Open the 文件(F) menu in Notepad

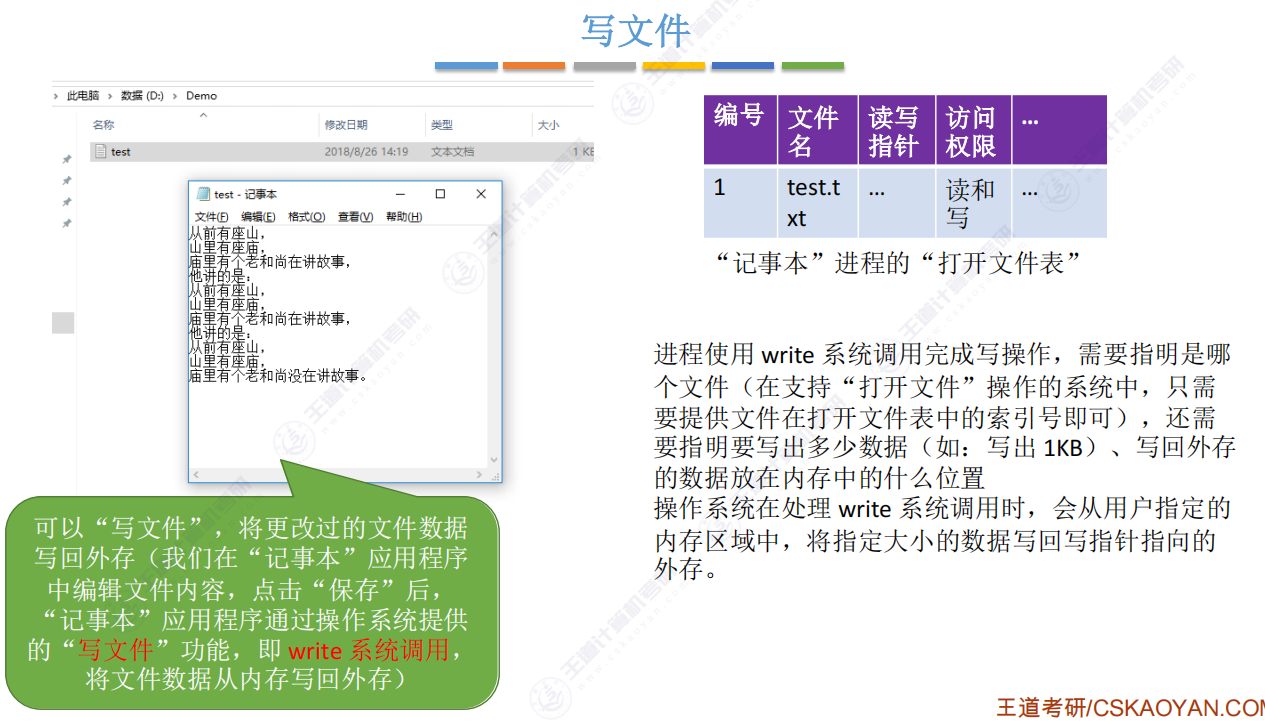coord(211,217)
